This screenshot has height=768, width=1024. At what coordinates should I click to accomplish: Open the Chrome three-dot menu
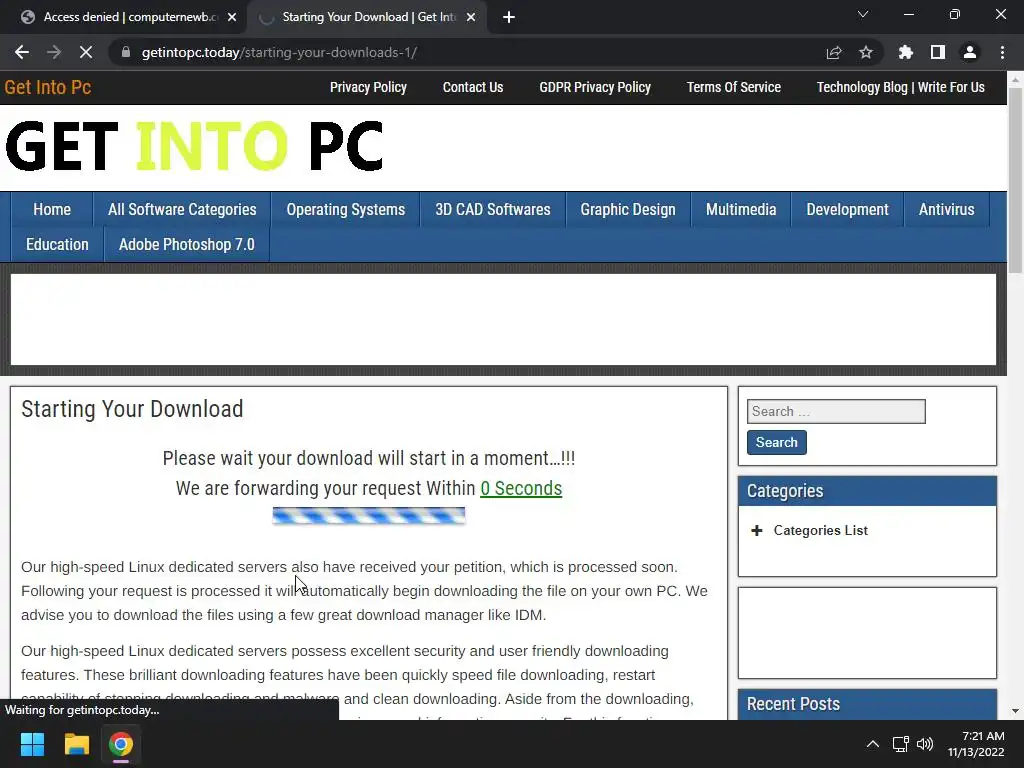point(1002,52)
